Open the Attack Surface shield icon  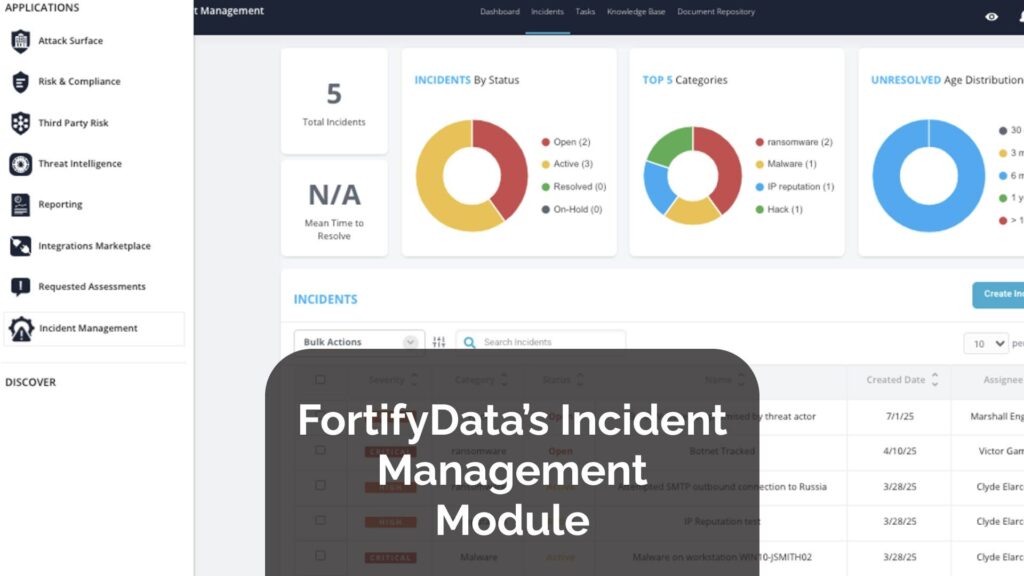tap(20, 41)
